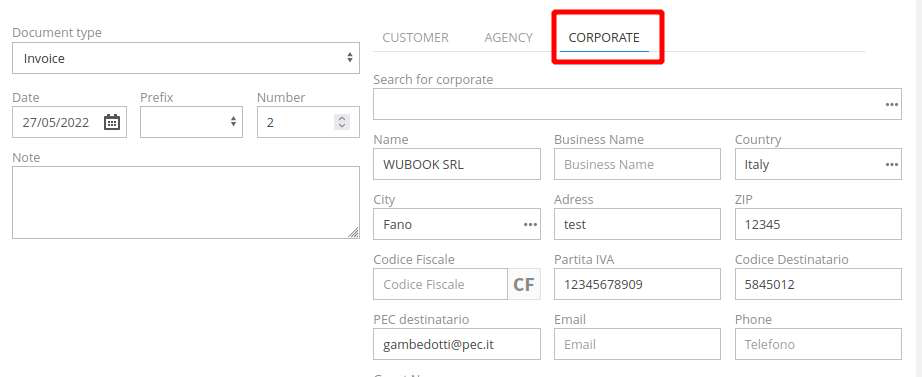Focus the Codice Destinatario field

point(818,284)
